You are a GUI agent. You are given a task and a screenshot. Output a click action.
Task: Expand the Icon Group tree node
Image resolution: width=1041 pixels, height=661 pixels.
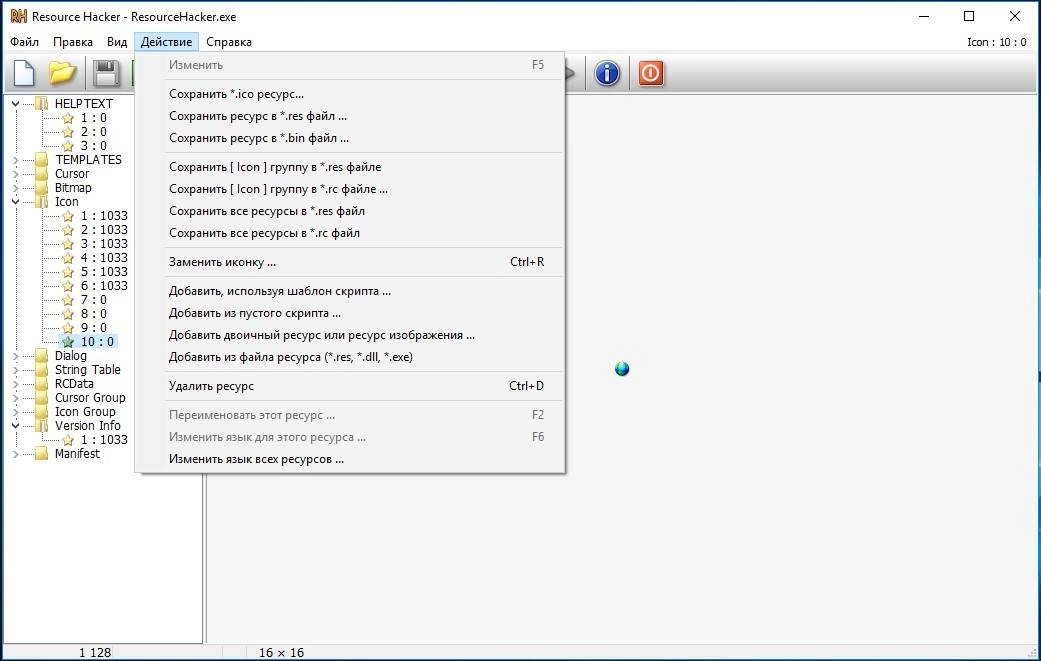coord(15,411)
